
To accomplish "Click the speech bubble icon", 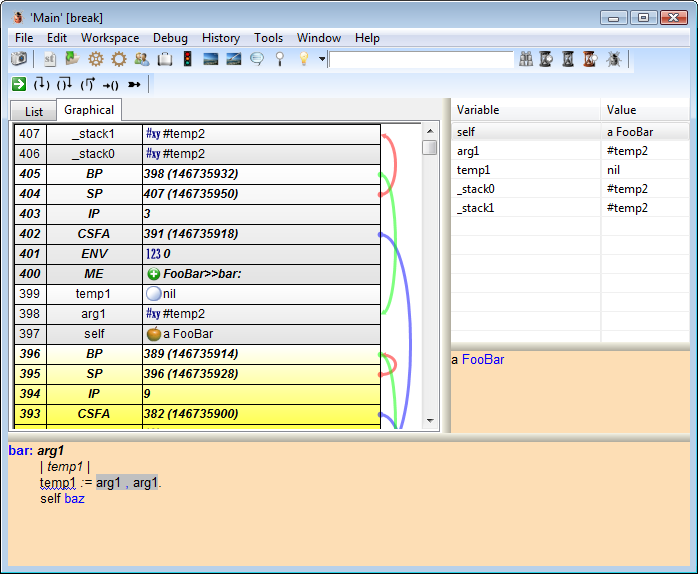I will [257, 59].
